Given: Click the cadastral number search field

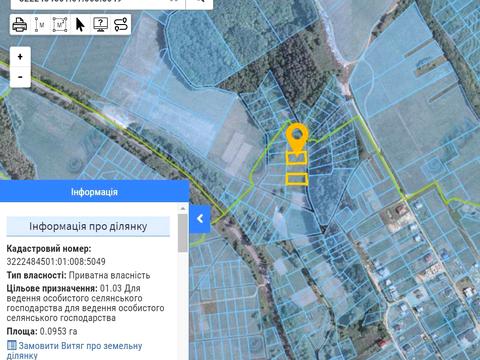Looking at the screenshot, I should [90, 2].
